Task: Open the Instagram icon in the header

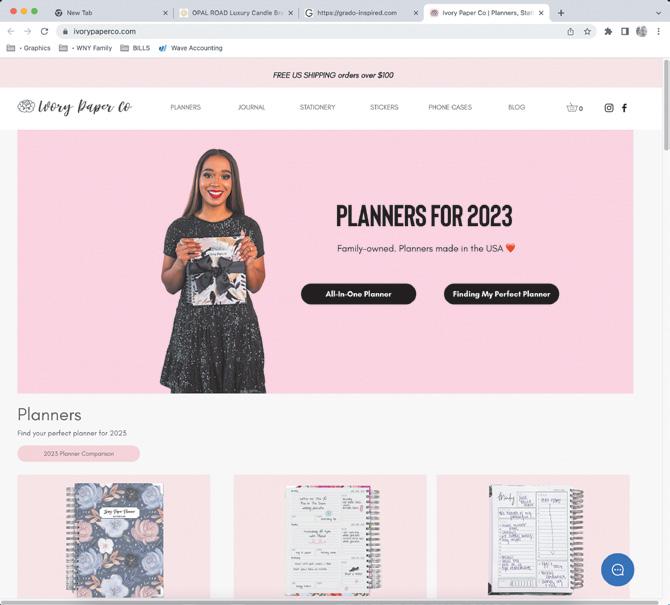Action: pyautogui.click(x=609, y=108)
